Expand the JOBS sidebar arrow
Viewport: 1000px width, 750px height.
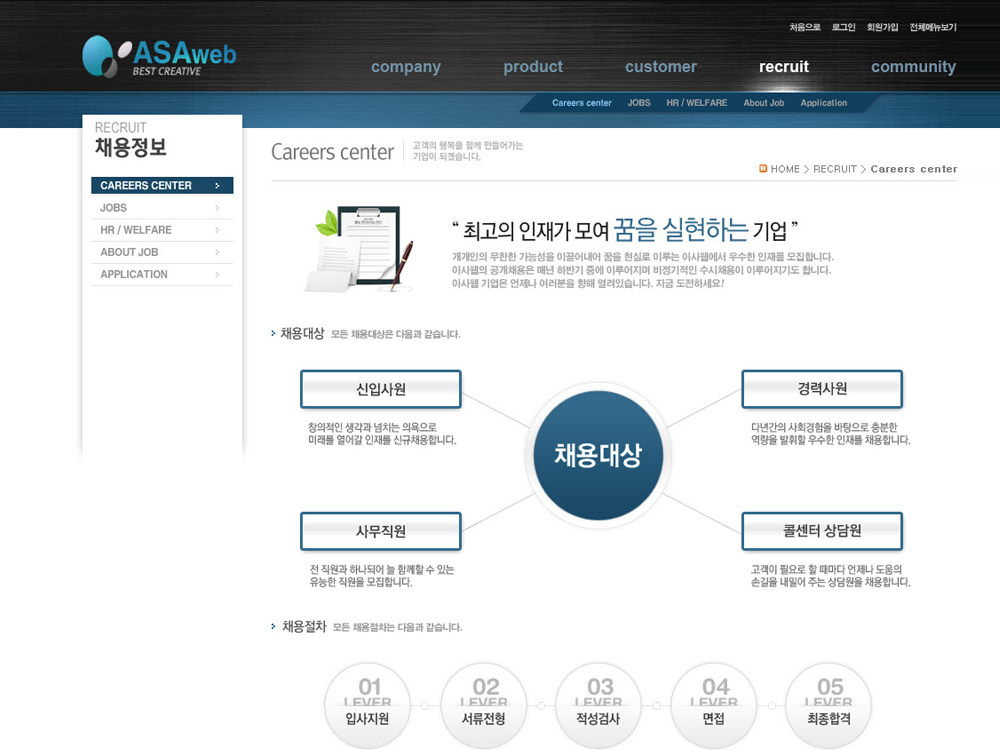coord(217,208)
